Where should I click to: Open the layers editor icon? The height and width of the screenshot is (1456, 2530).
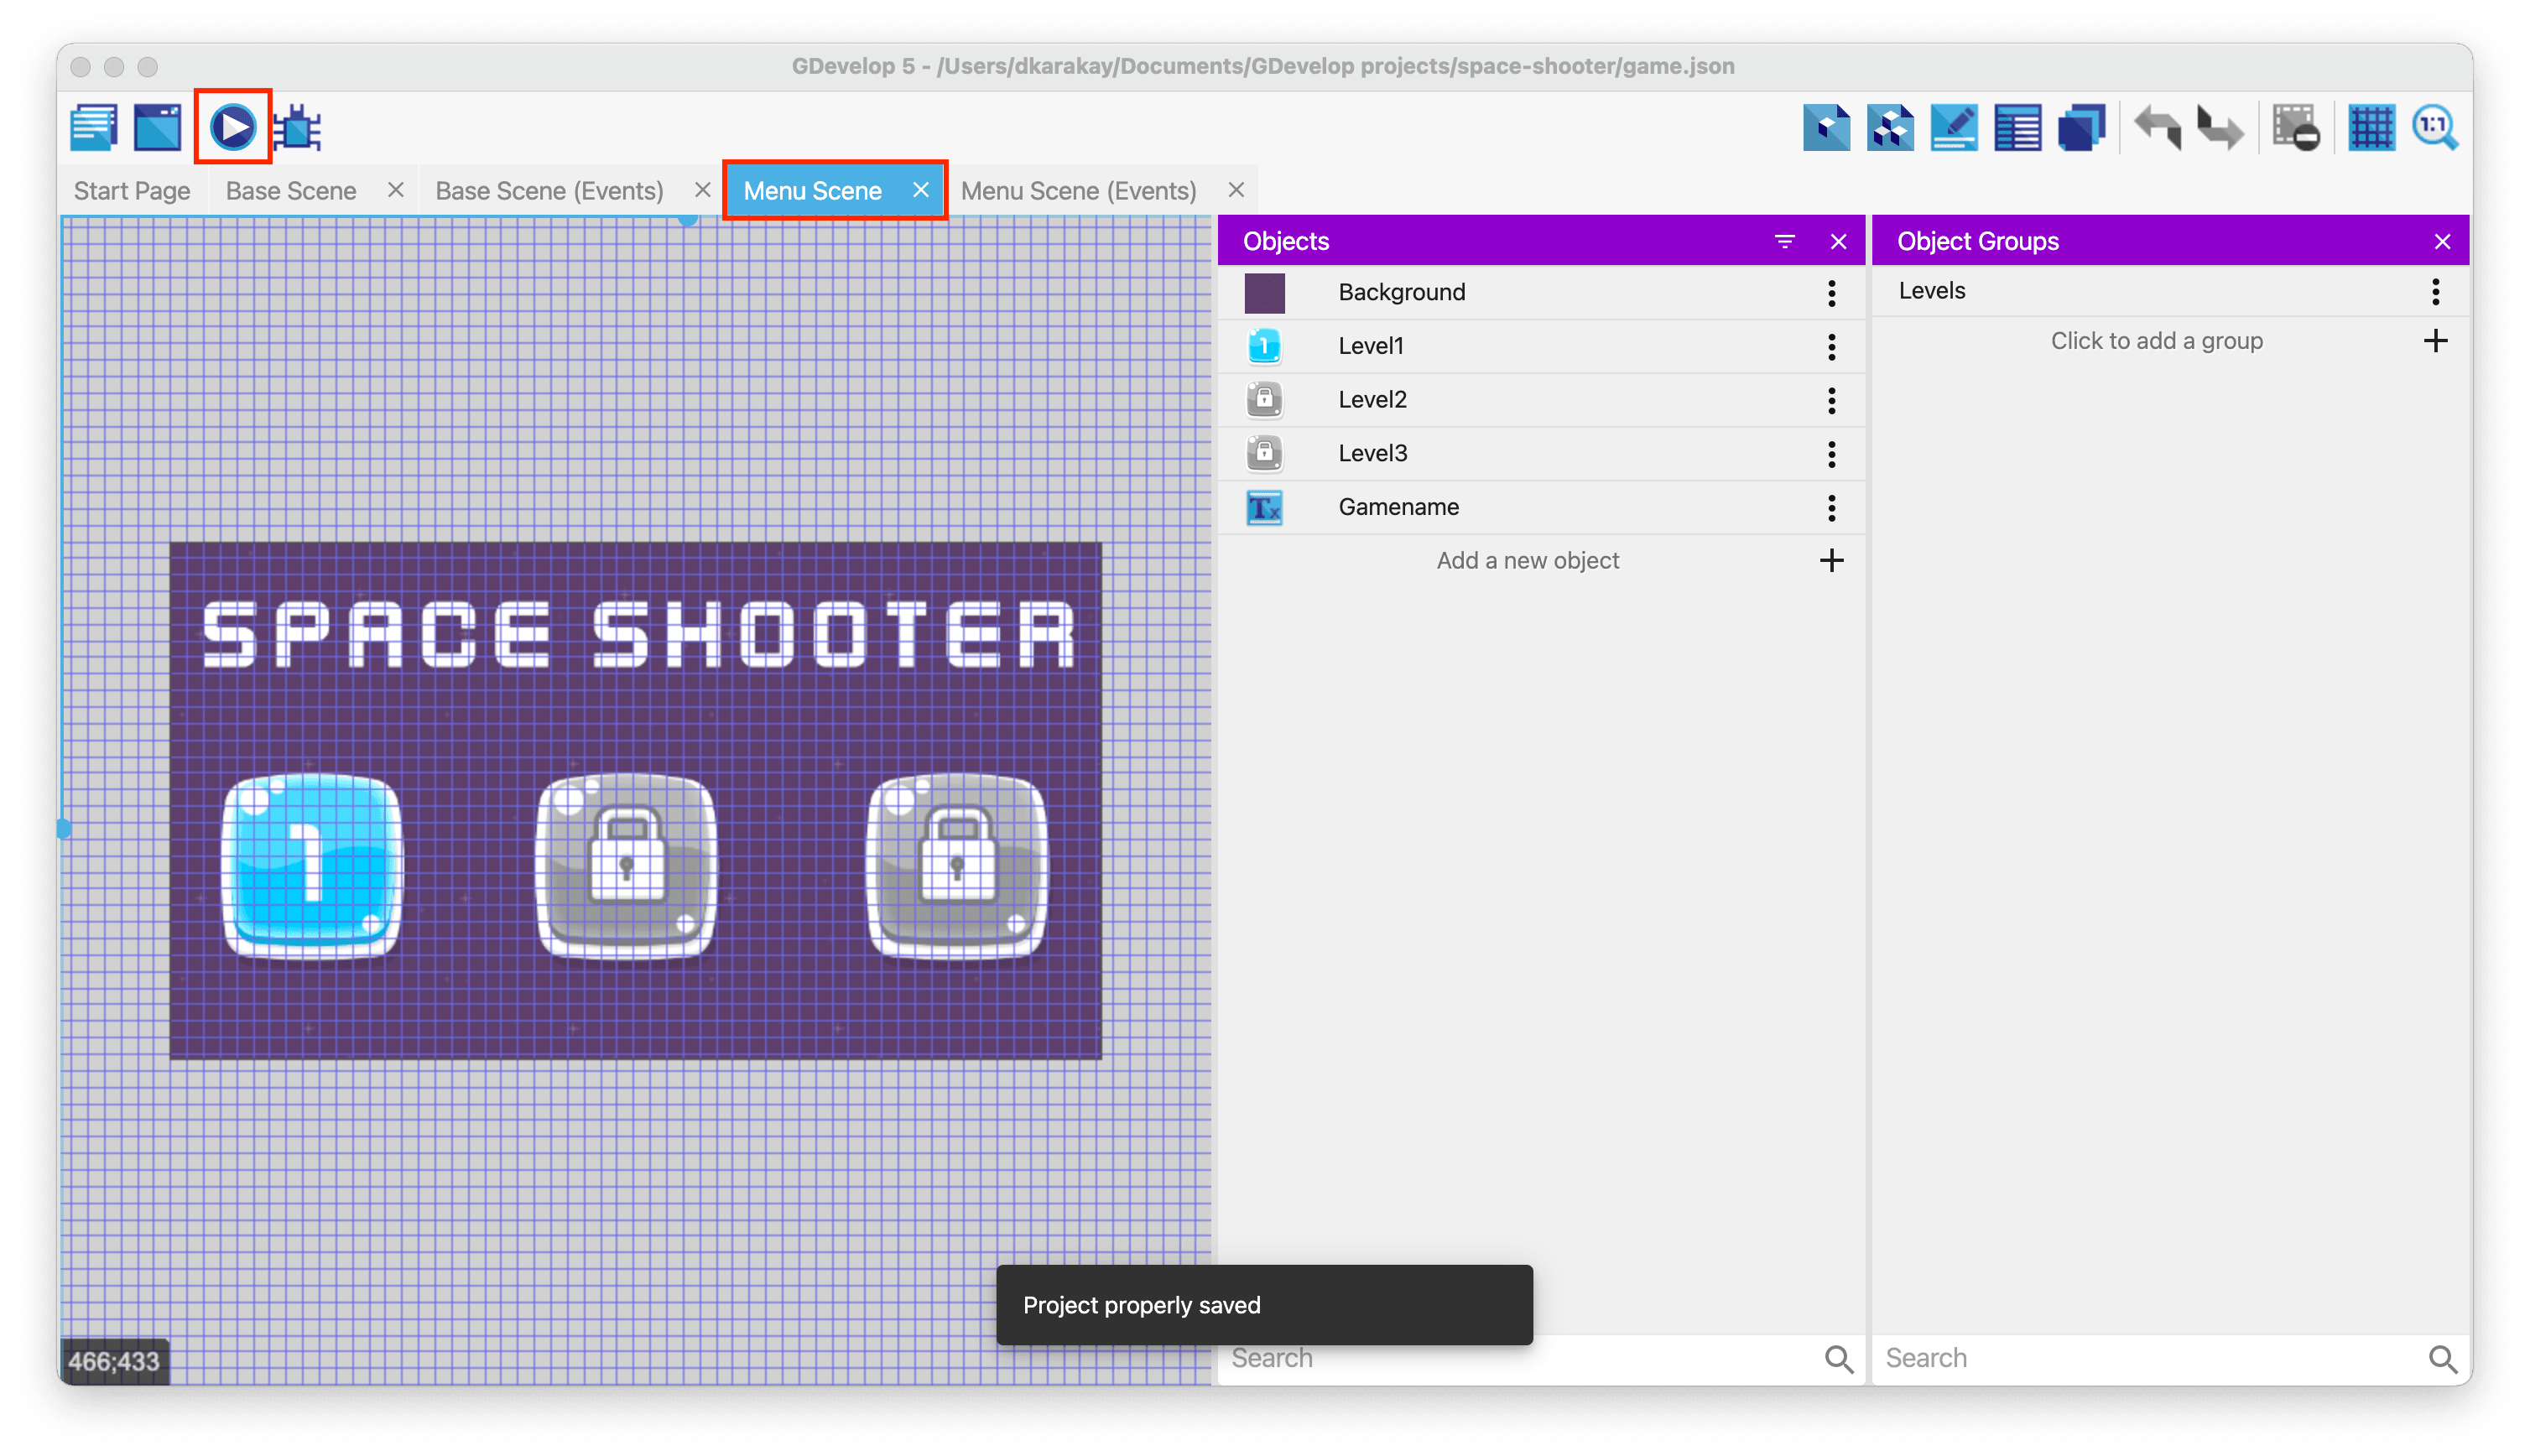(2082, 128)
